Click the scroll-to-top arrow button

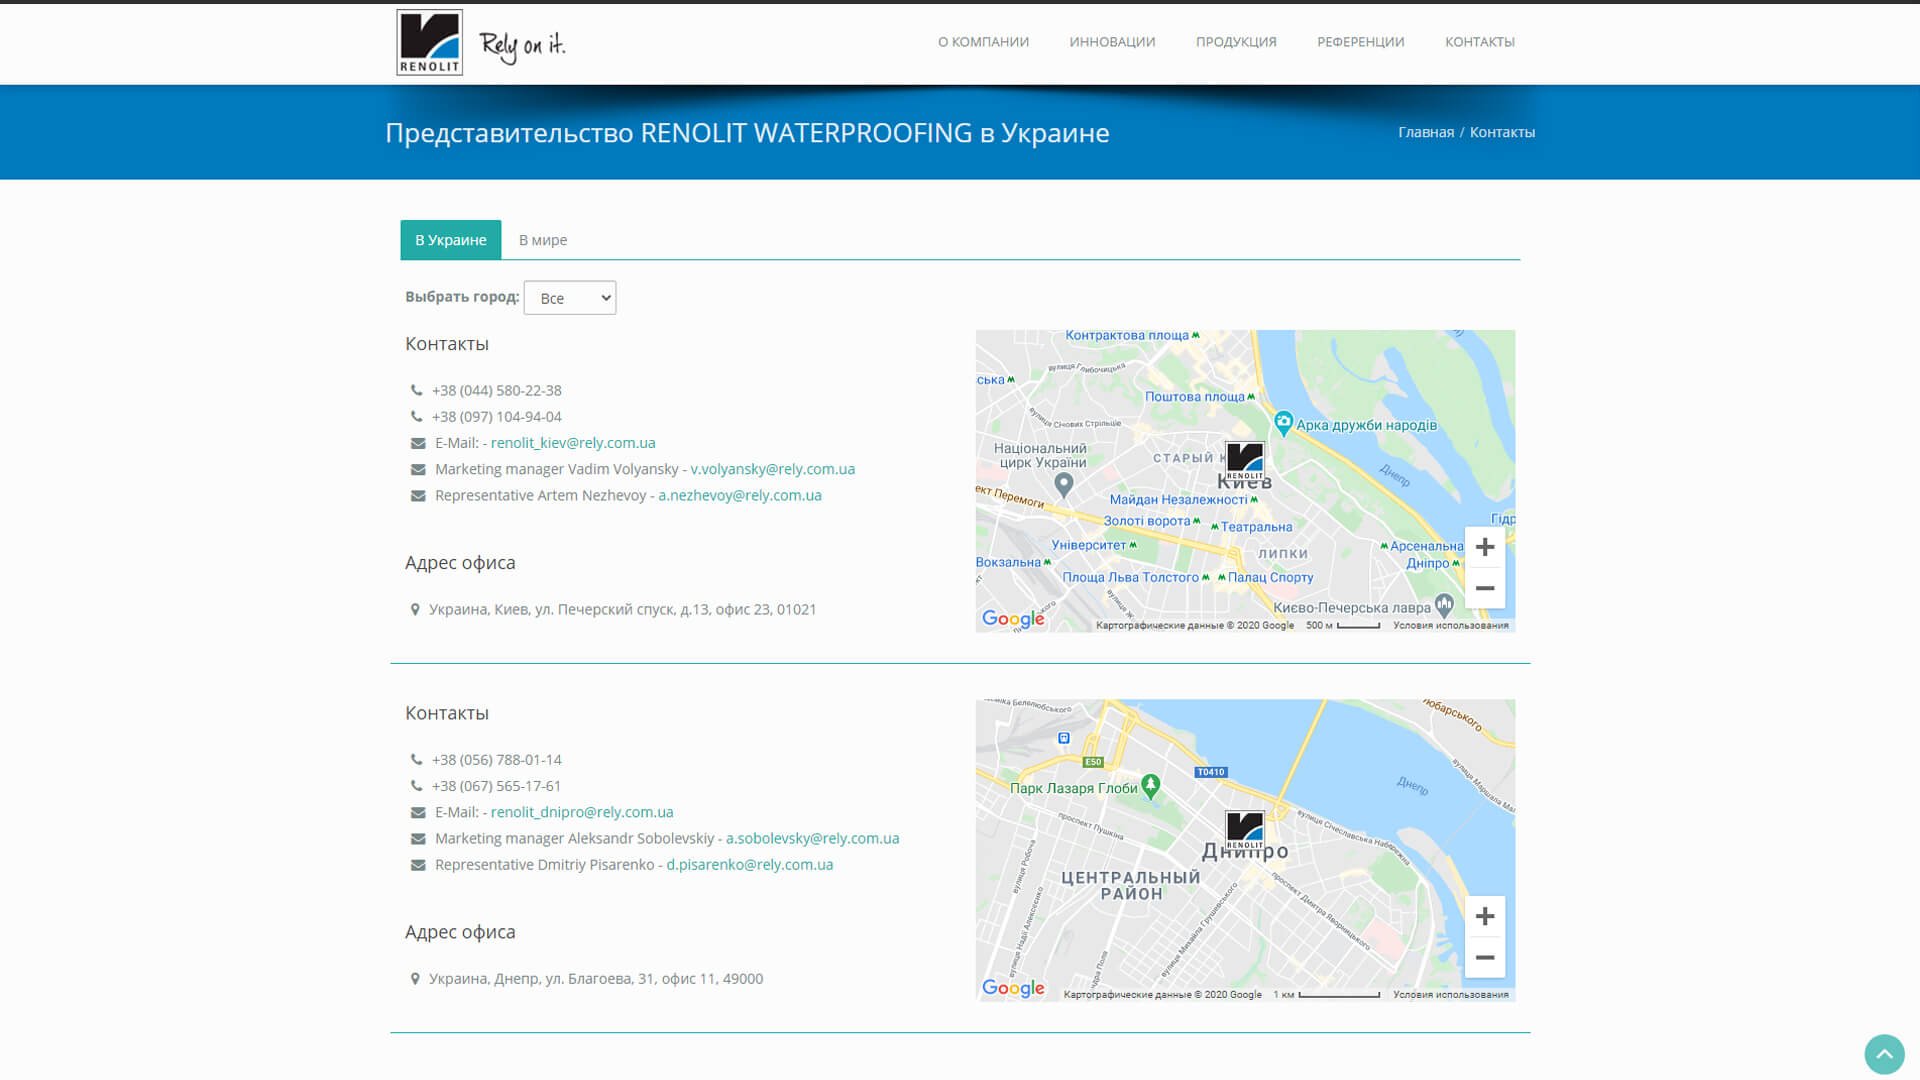point(1884,1054)
